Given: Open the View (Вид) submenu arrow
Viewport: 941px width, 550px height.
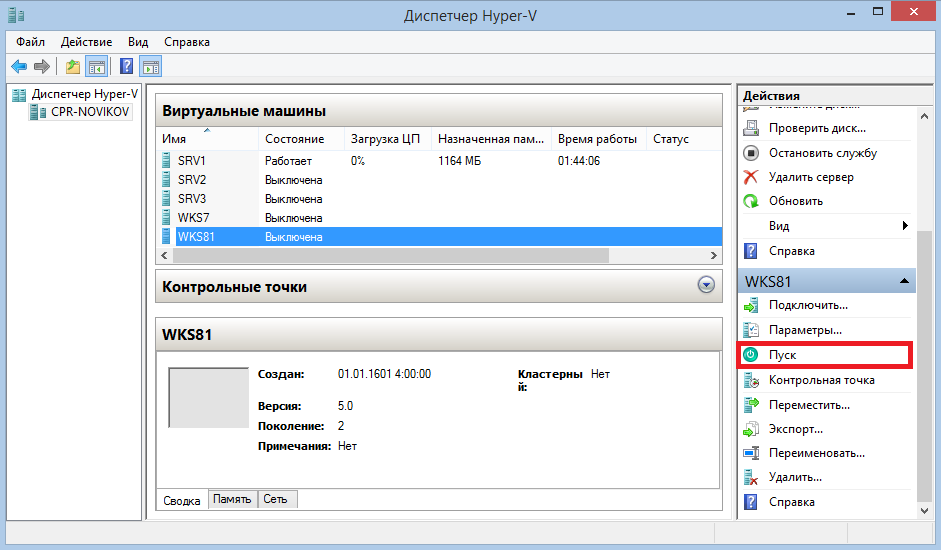Looking at the screenshot, I should (x=905, y=226).
